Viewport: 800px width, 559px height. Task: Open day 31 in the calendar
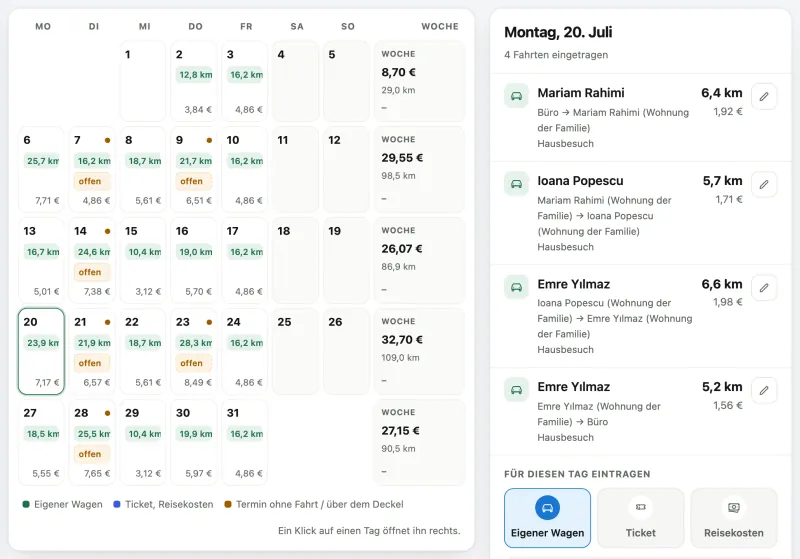pos(245,442)
